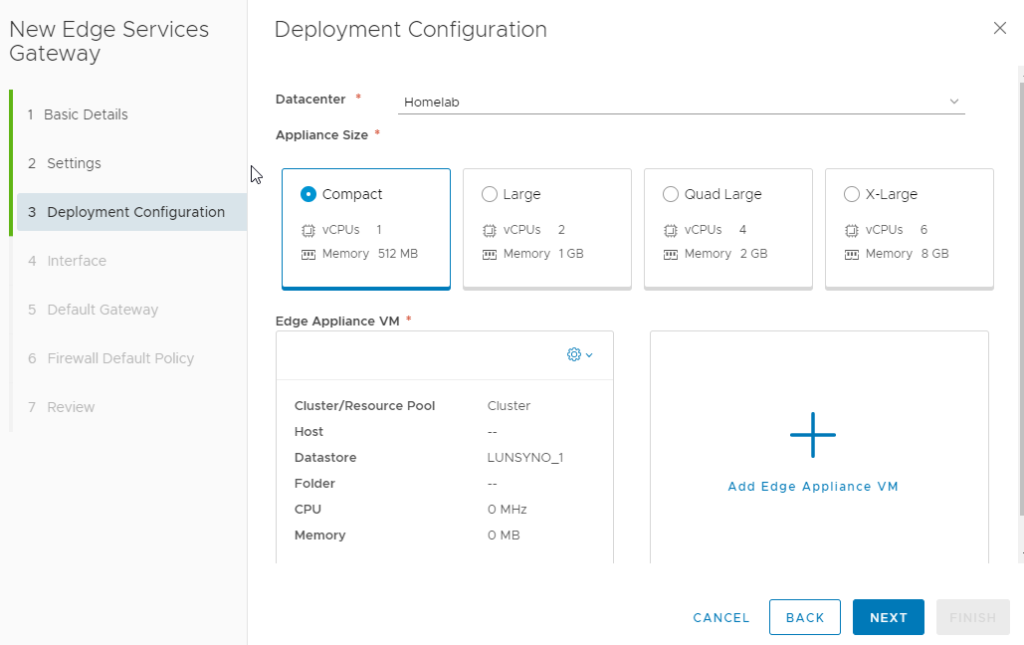This screenshot has width=1024, height=645.
Task: Close the New Edge Services Gateway dialog
Action: coord(999,28)
